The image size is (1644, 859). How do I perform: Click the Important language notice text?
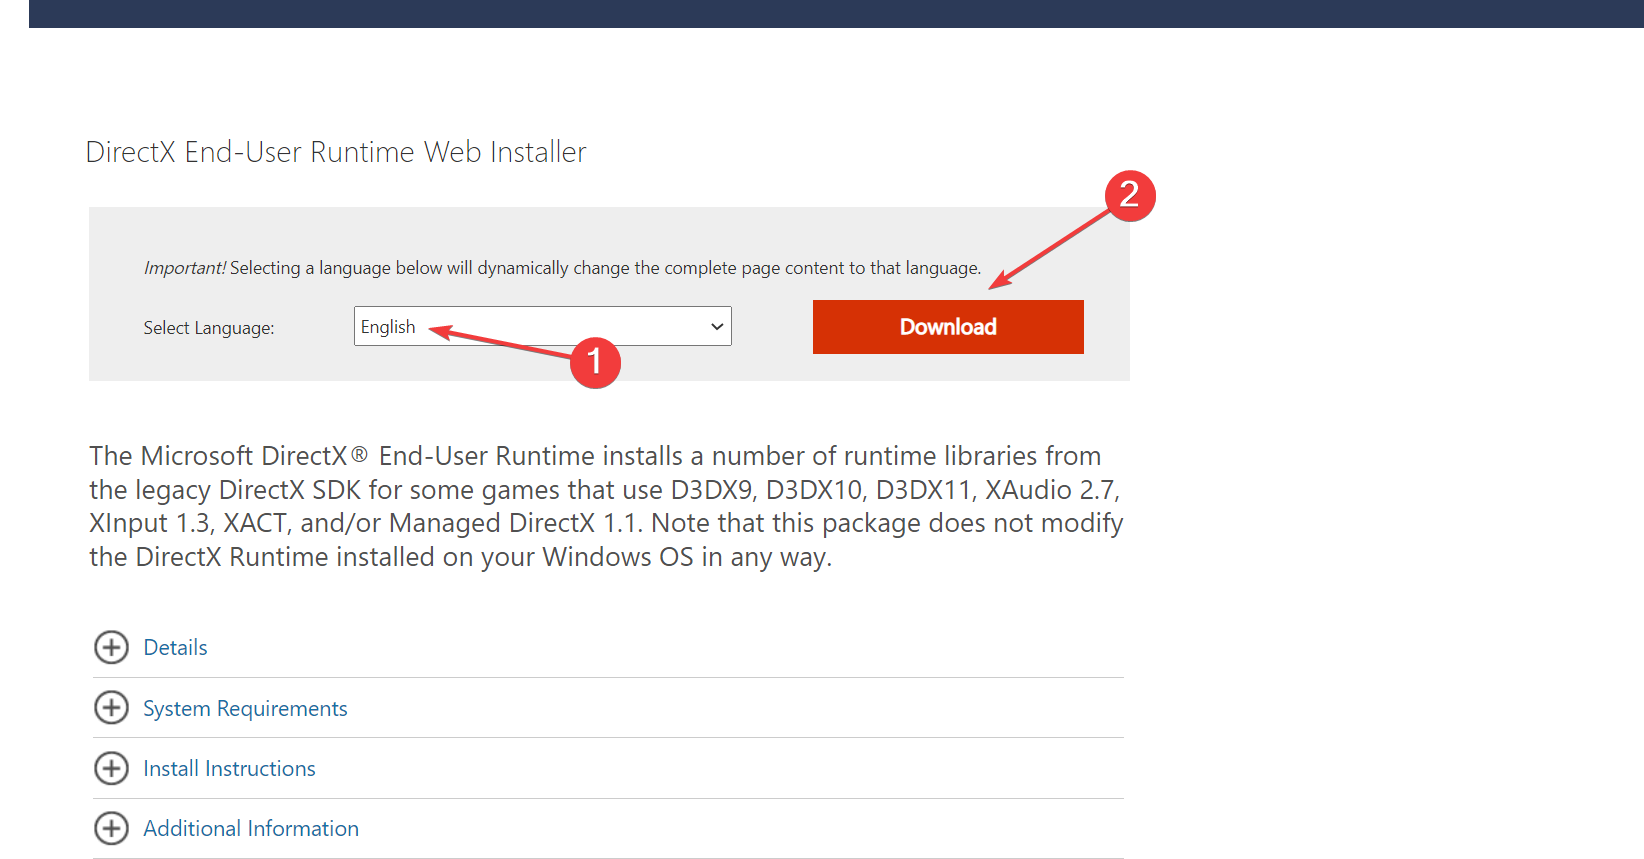click(562, 268)
